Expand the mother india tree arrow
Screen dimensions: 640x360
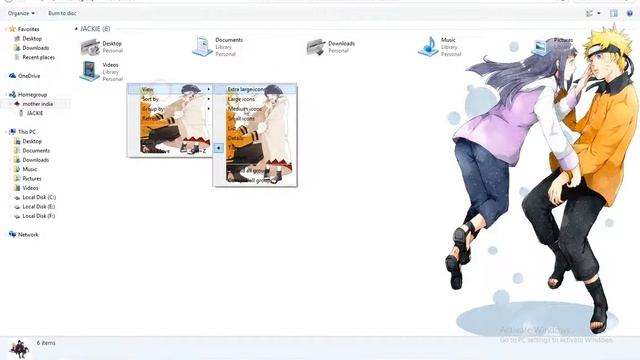coord(11,104)
